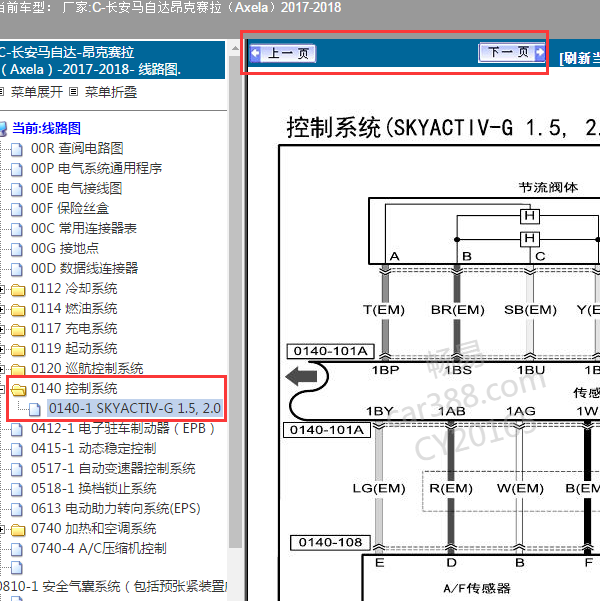Expand the 0117 充电系统 folder
The width and height of the screenshot is (600, 601).
tap(2, 329)
